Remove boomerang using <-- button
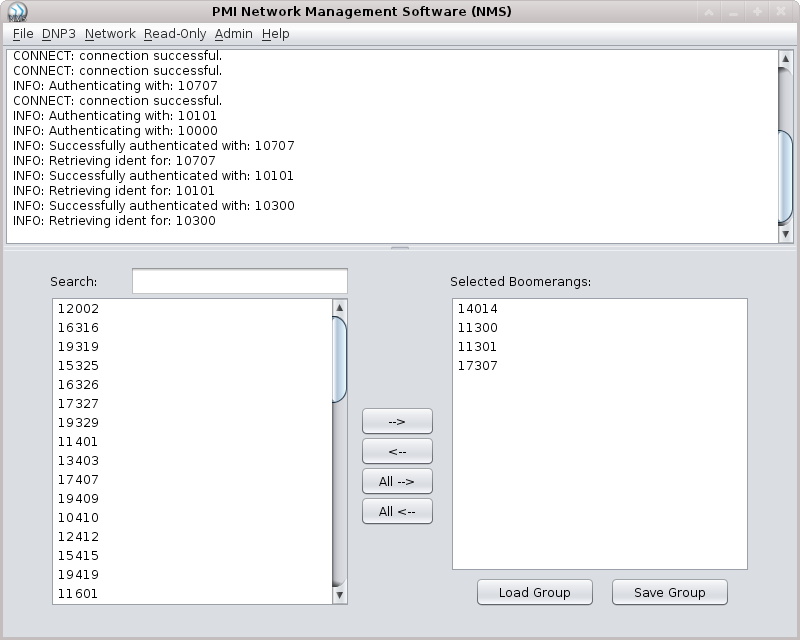Screen dimensions: 800x640 click(x=396, y=451)
